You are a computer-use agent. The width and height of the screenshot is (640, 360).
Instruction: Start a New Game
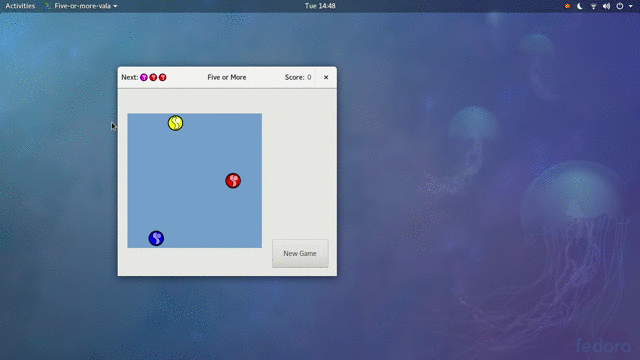coord(300,253)
